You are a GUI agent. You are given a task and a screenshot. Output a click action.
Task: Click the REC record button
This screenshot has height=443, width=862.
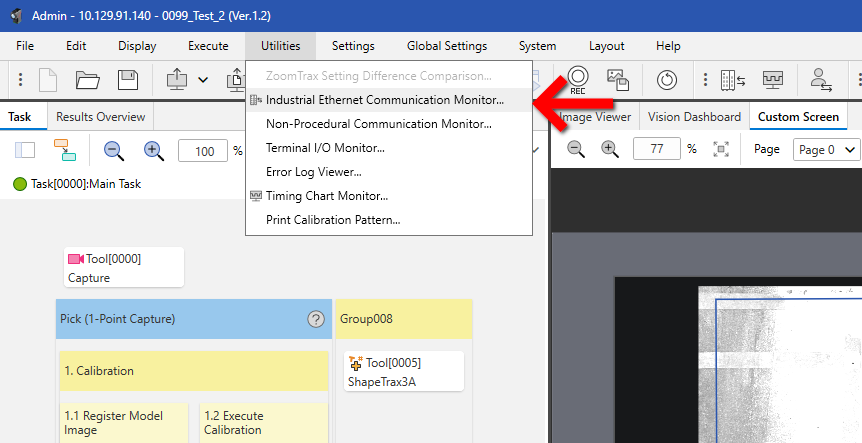(578, 80)
